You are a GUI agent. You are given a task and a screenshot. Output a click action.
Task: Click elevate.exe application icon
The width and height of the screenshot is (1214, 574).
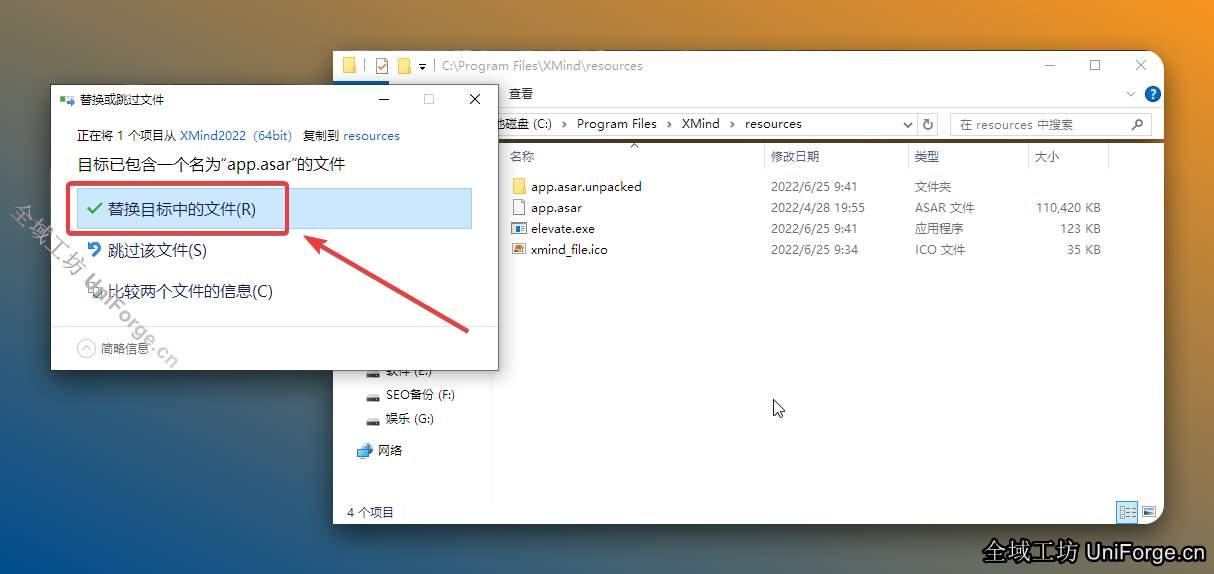click(x=518, y=229)
